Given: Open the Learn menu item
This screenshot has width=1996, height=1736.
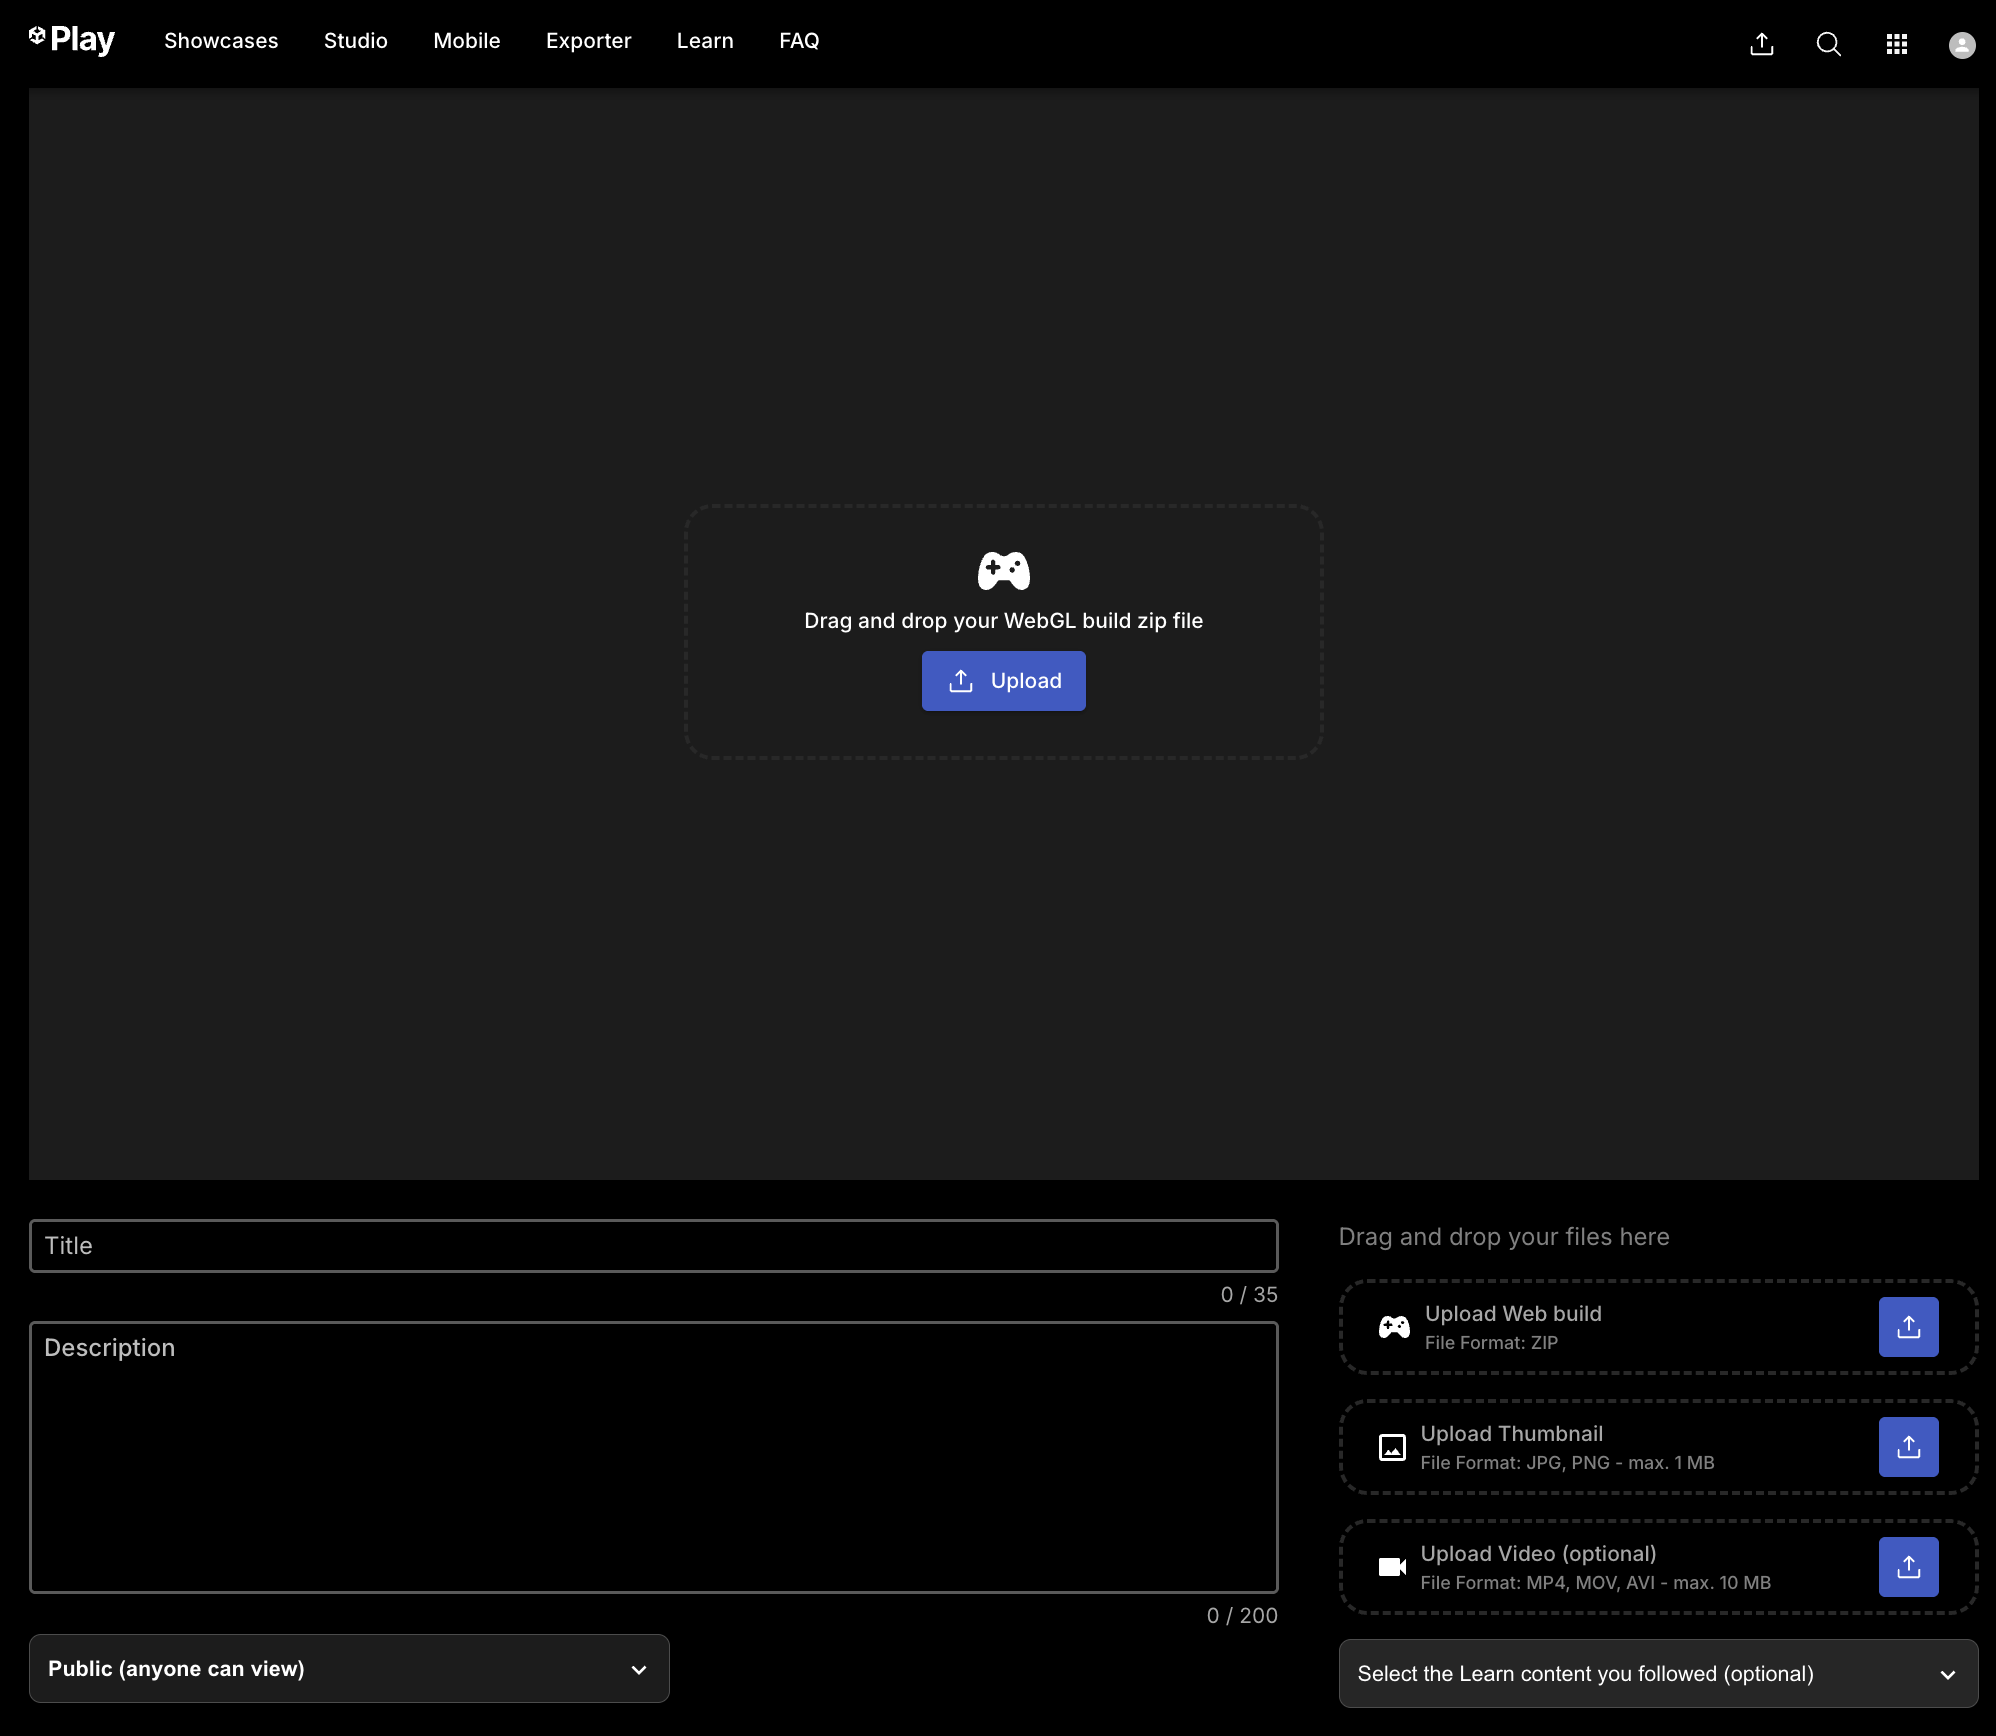Looking at the screenshot, I should [x=705, y=41].
